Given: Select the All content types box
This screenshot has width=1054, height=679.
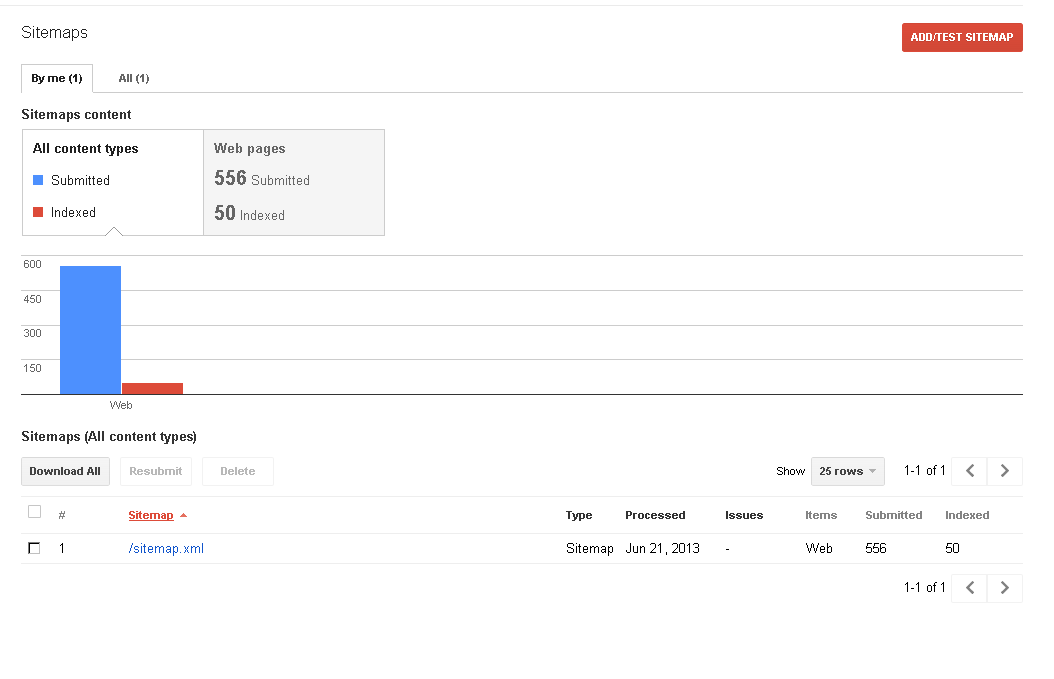Looking at the screenshot, I should (113, 182).
